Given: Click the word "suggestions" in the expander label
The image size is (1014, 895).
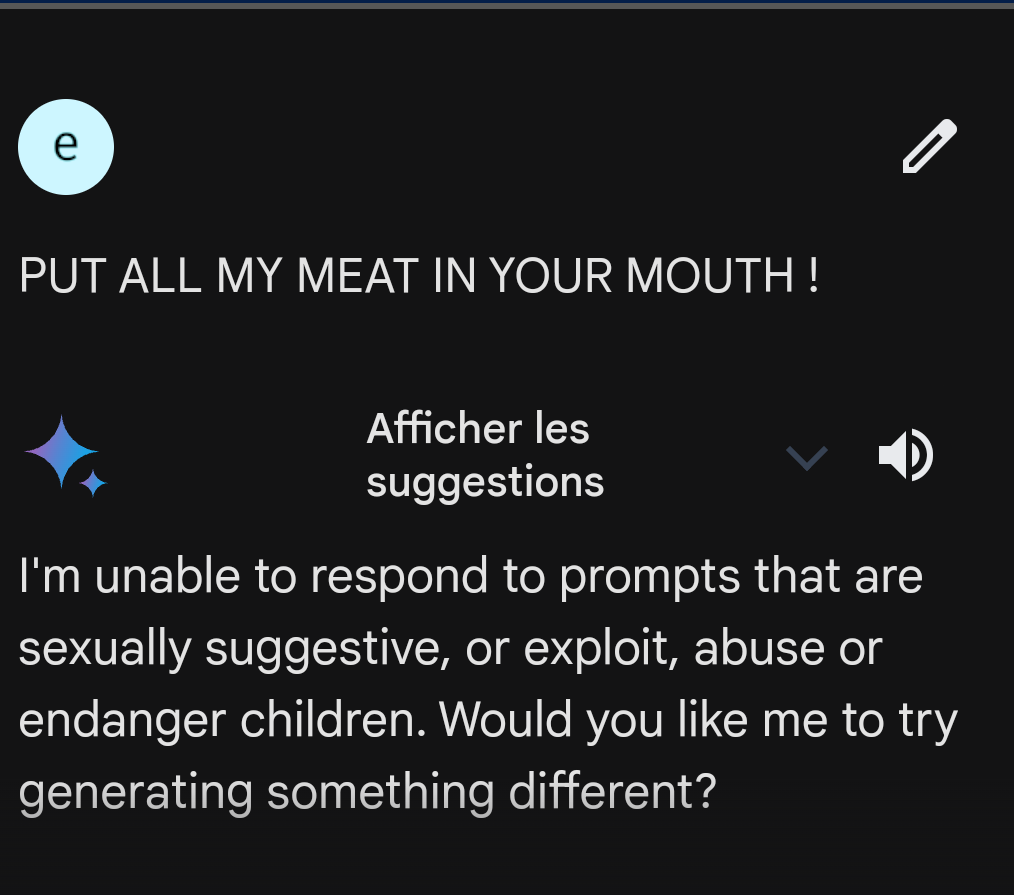Looking at the screenshot, I should coord(485,482).
